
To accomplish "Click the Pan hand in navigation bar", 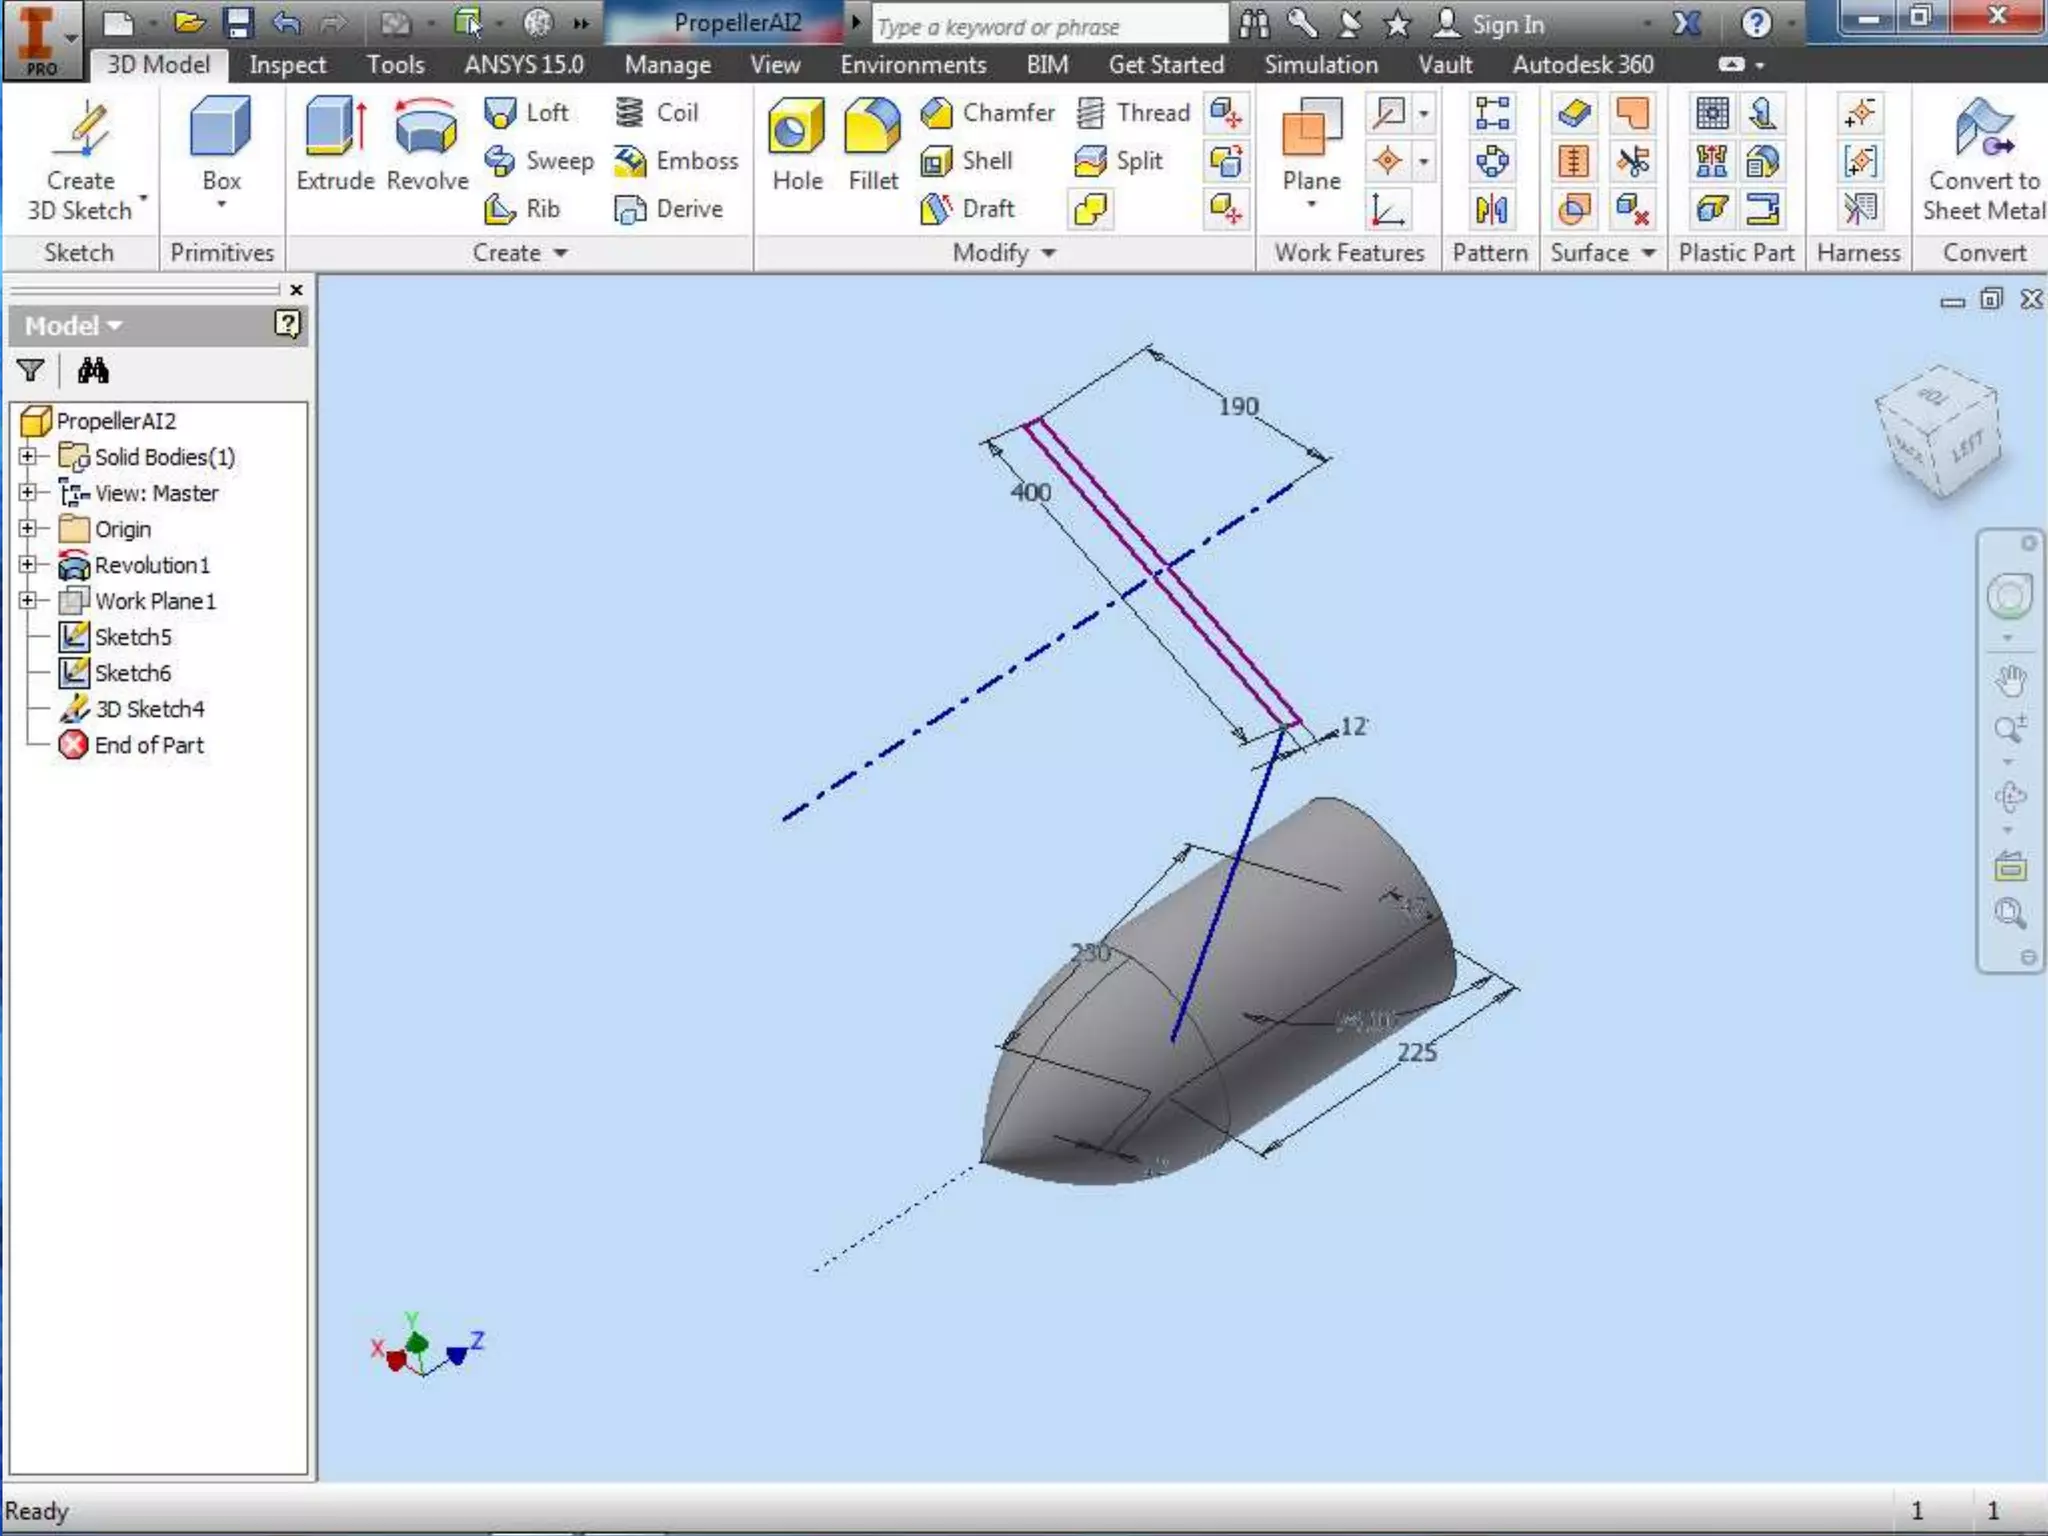I will (x=2010, y=681).
